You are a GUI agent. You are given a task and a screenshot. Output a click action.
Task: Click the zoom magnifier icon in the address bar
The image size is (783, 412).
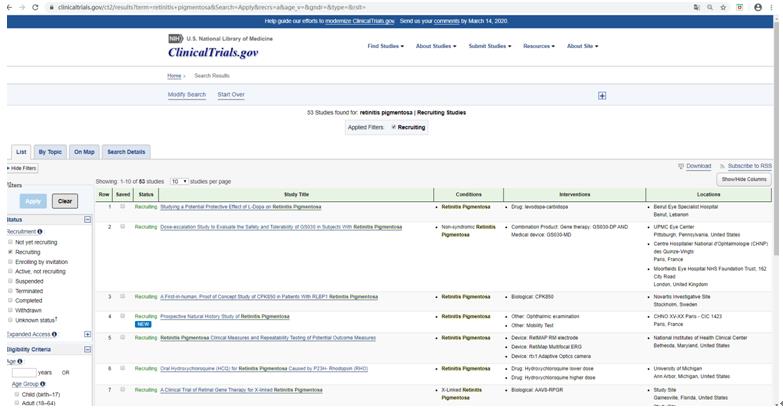coord(710,7)
